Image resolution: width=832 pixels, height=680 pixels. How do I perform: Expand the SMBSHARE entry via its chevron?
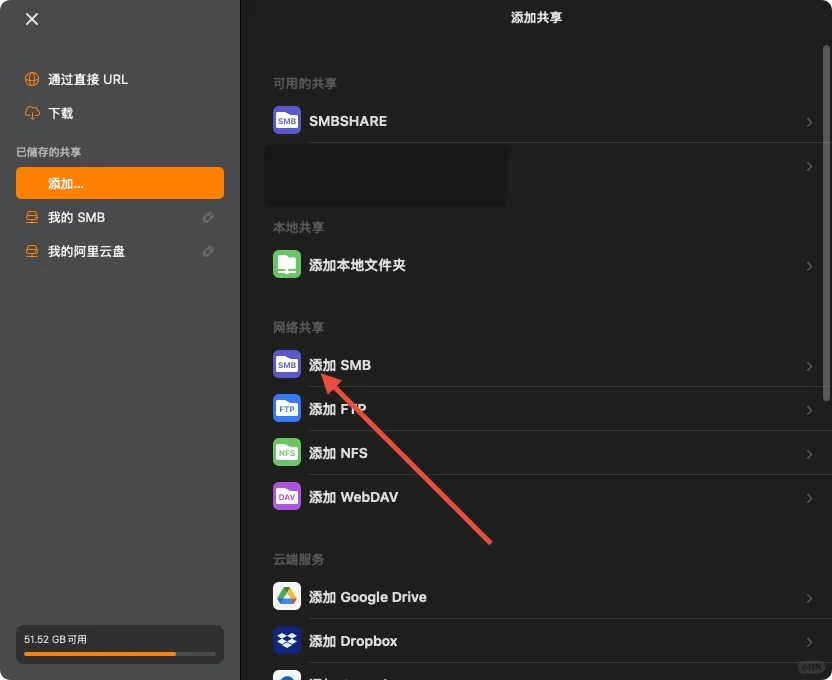(810, 121)
